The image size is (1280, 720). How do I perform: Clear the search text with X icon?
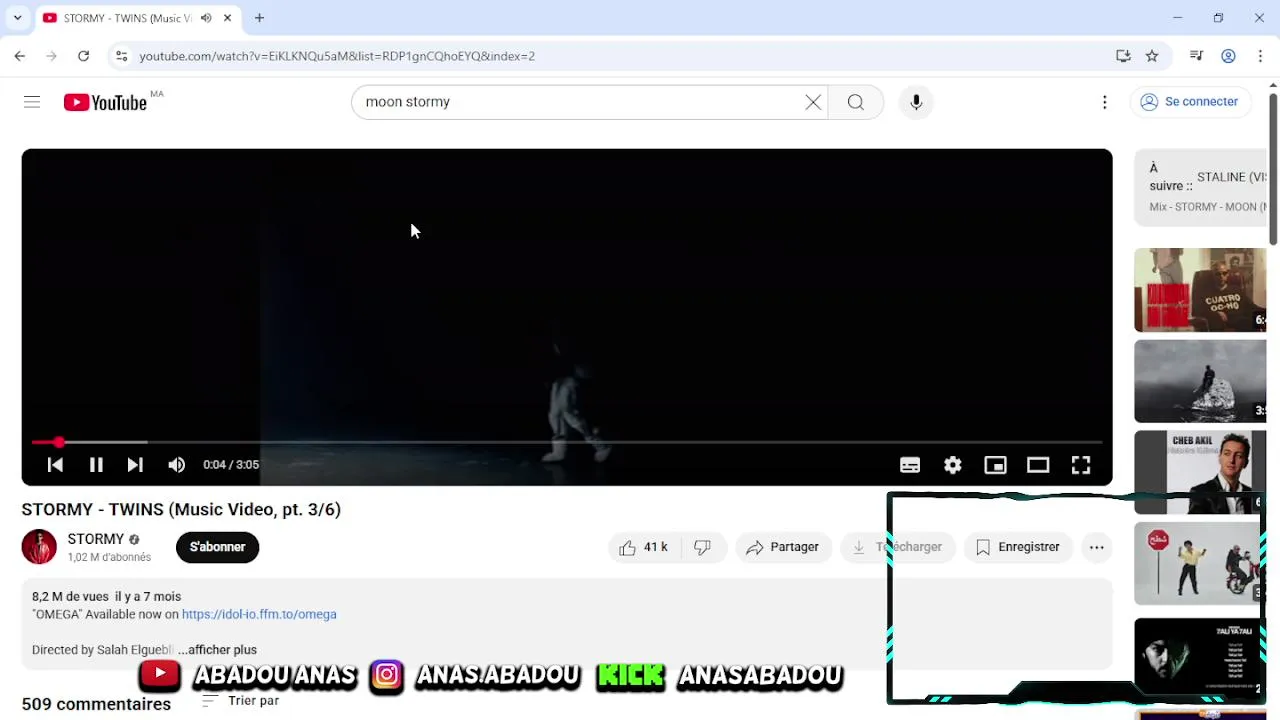tap(813, 102)
